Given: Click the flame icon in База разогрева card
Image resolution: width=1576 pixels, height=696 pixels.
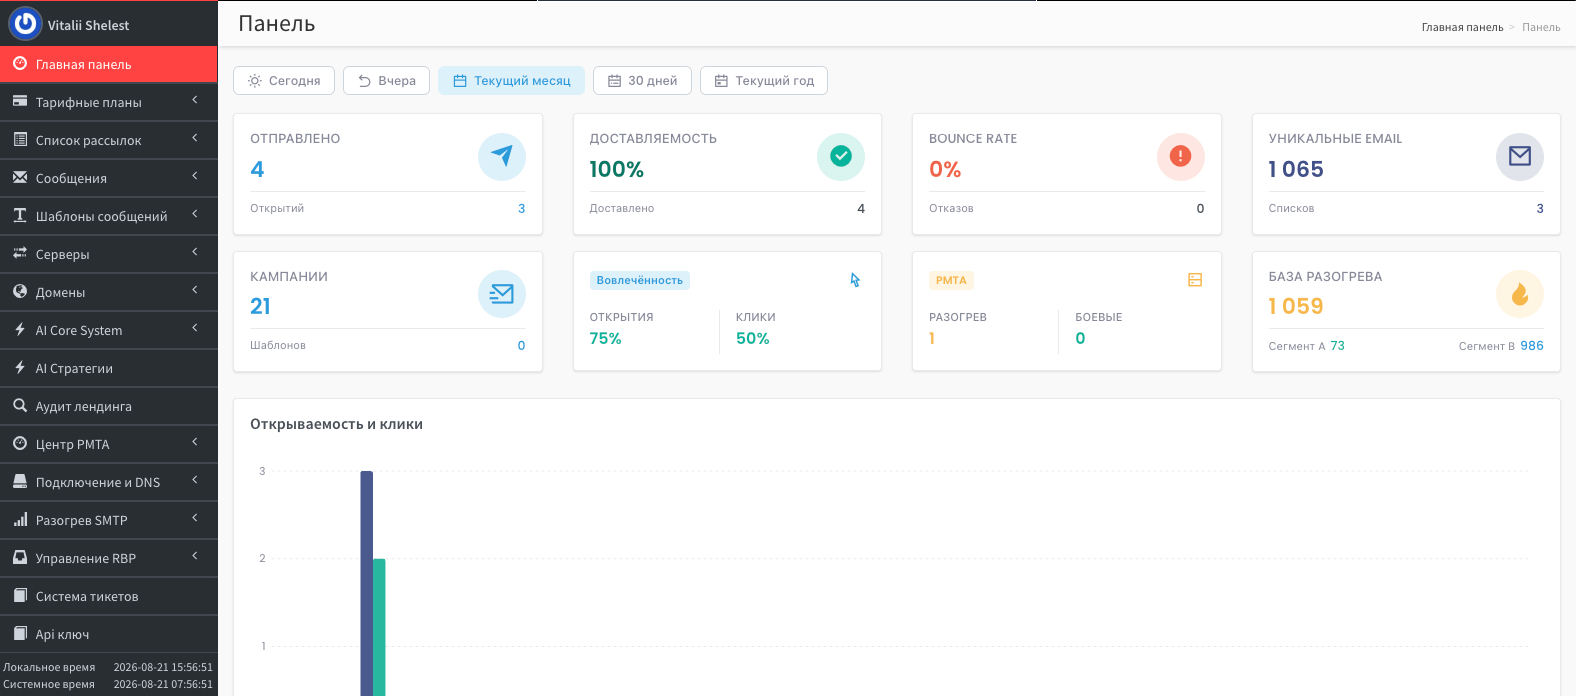Looking at the screenshot, I should pyautogui.click(x=1520, y=294).
